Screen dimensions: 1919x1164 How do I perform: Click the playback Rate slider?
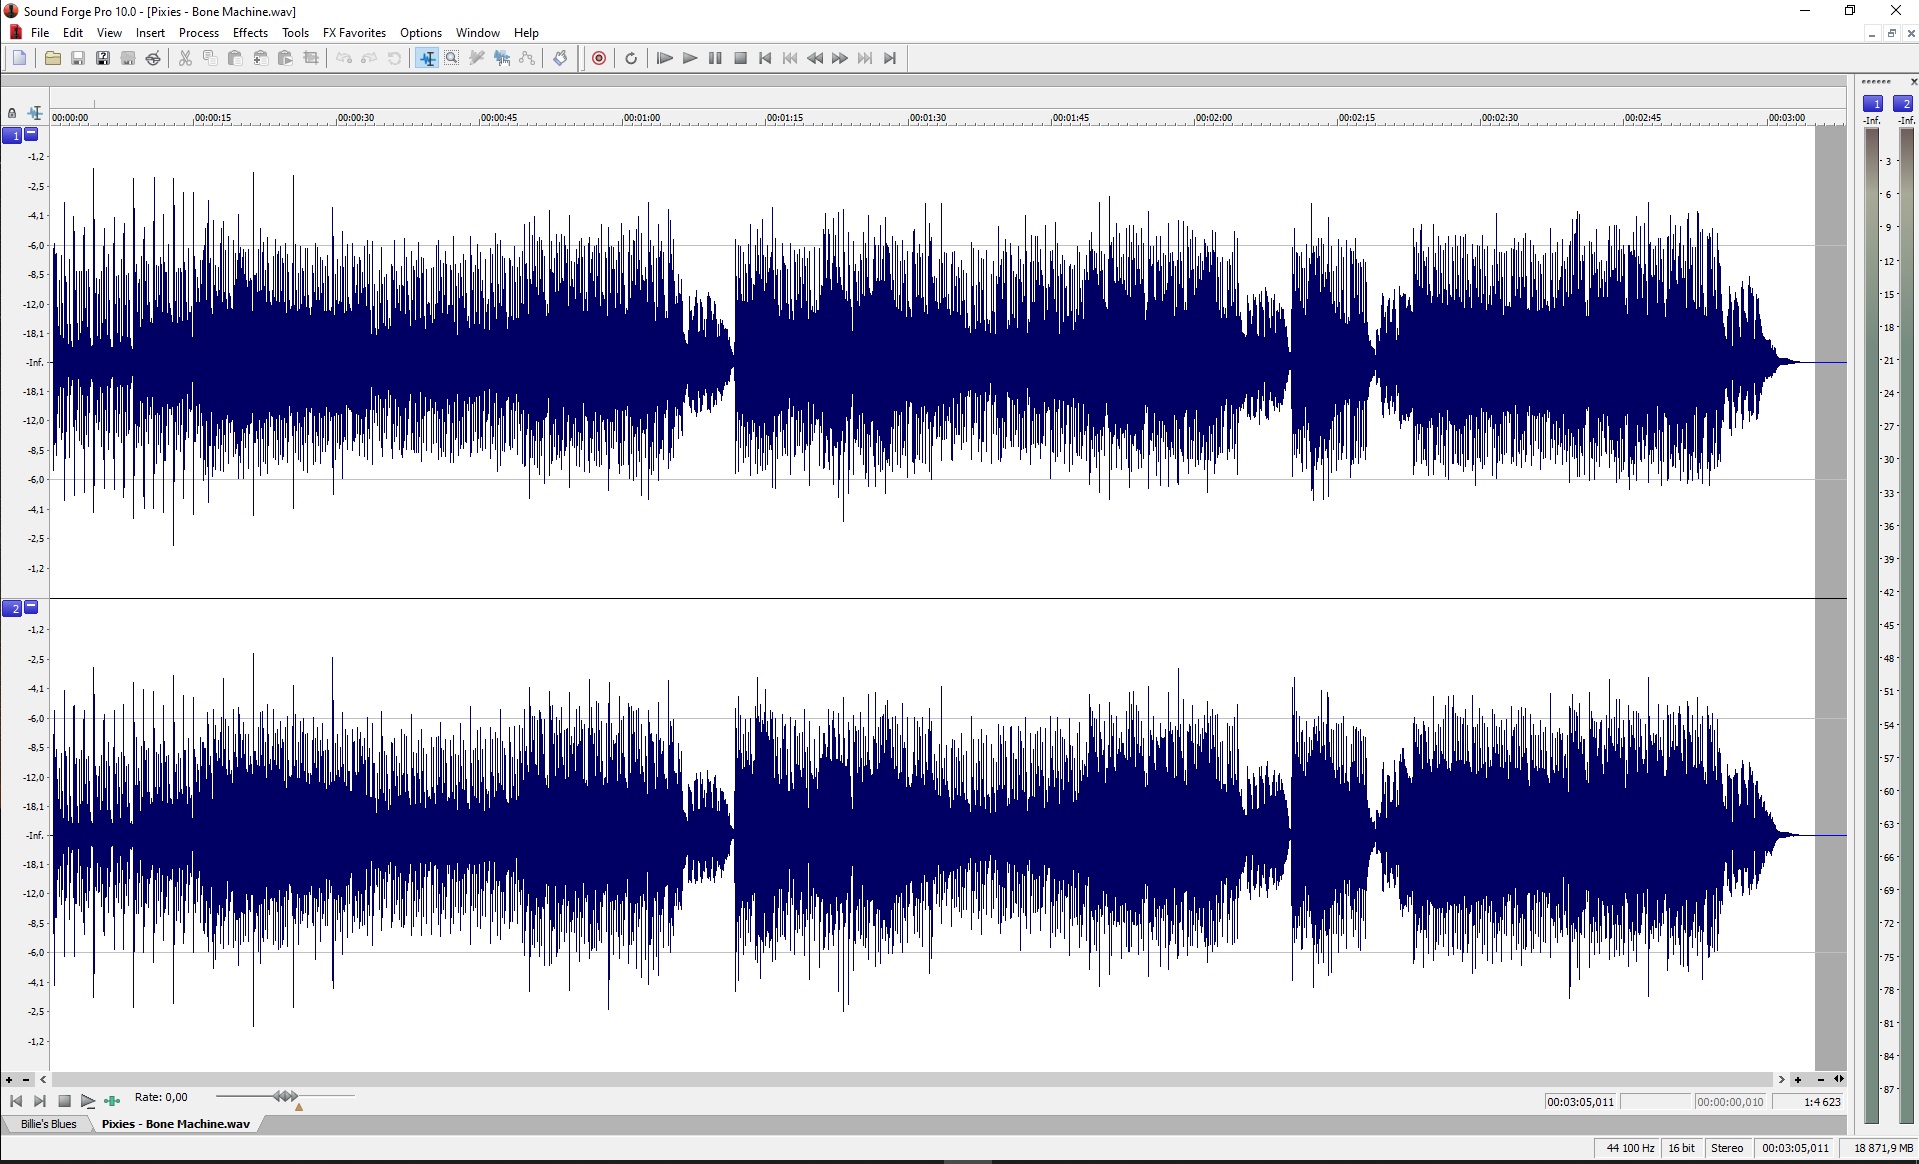(x=286, y=1097)
